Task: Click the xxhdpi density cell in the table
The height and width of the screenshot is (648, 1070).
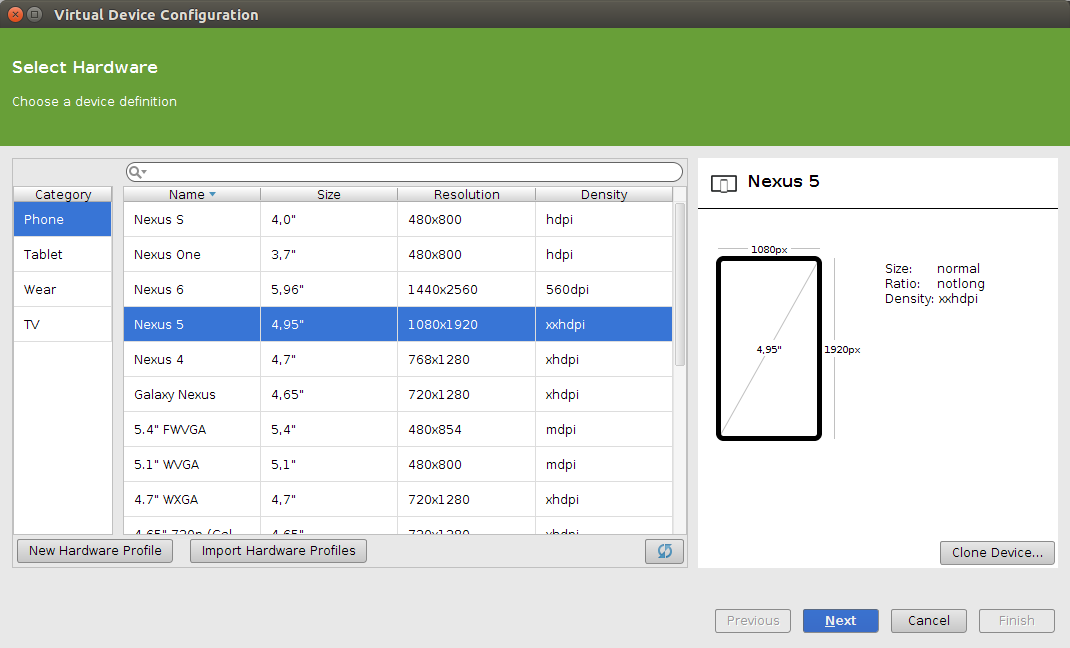Action: pyautogui.click(x=604, y=325)
